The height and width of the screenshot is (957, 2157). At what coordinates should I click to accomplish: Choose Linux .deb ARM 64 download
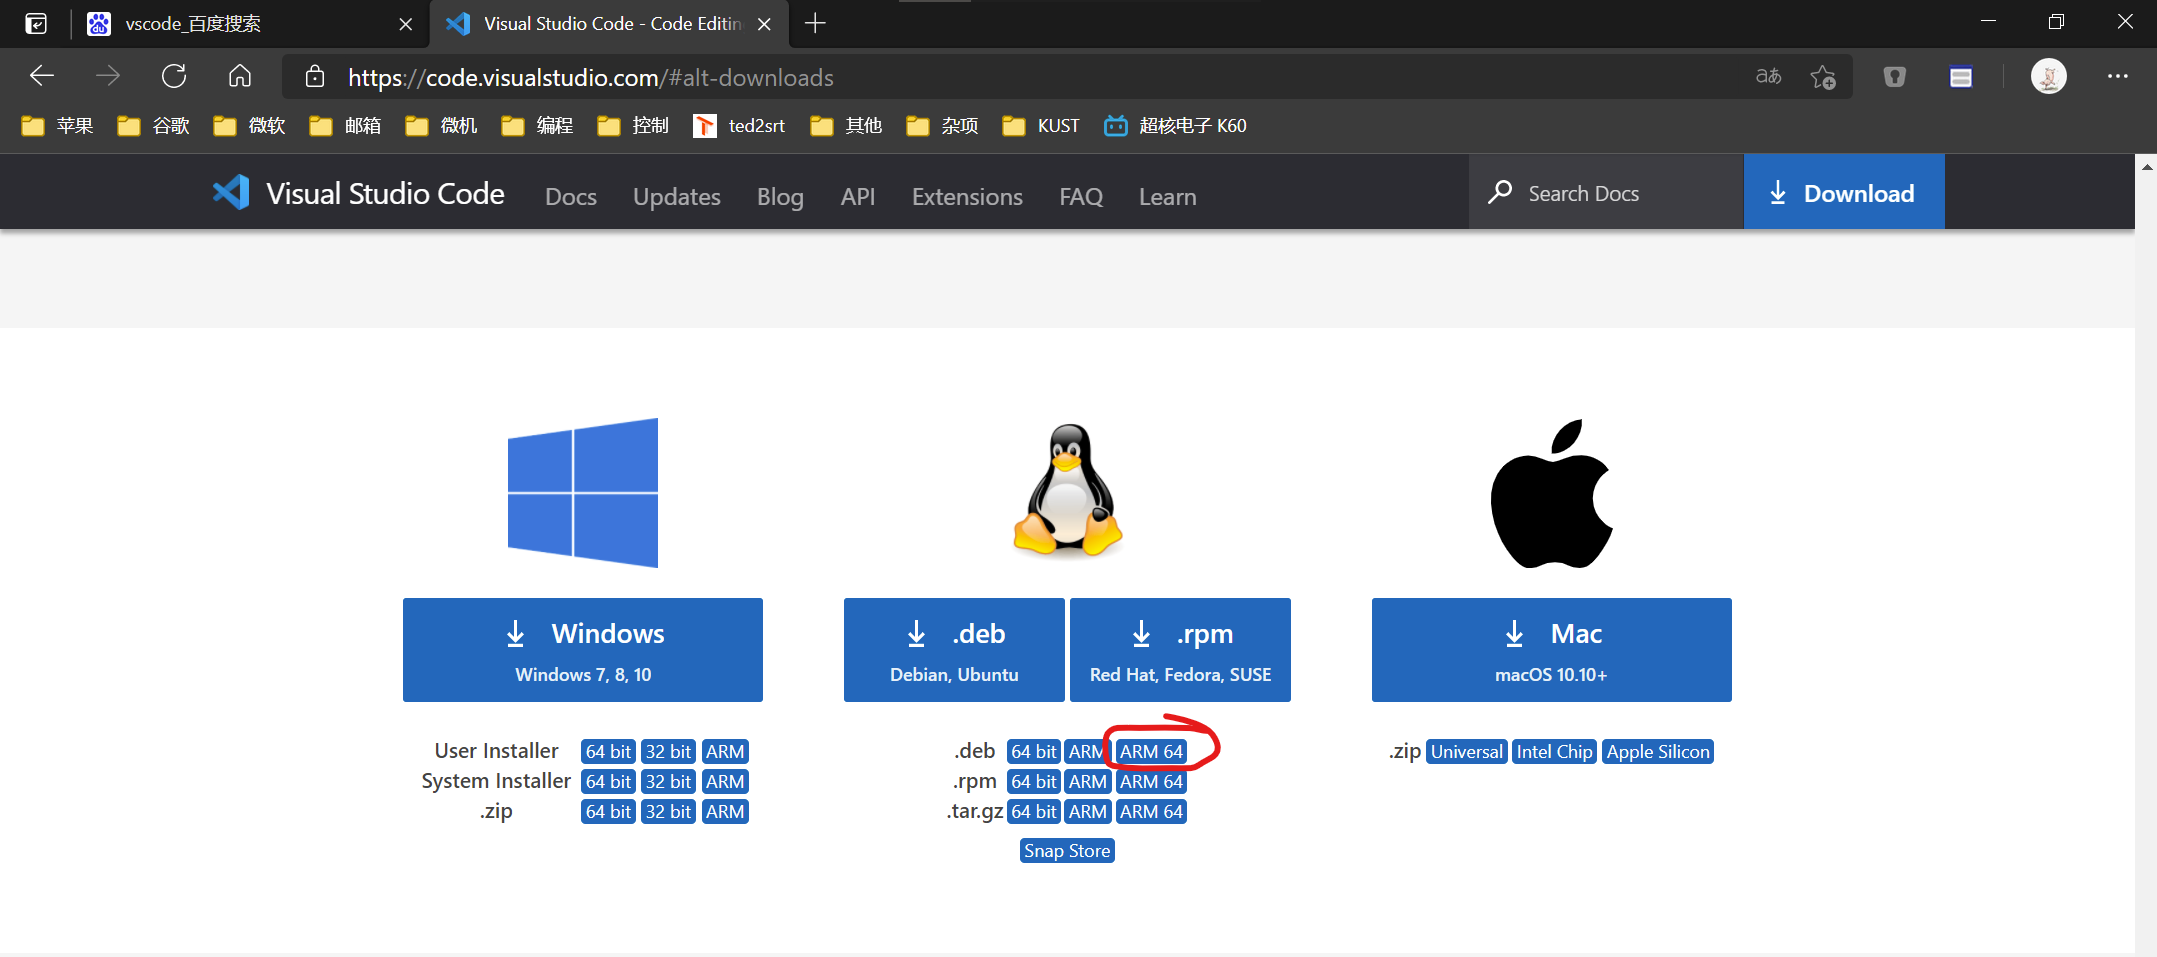(1151, 752)
